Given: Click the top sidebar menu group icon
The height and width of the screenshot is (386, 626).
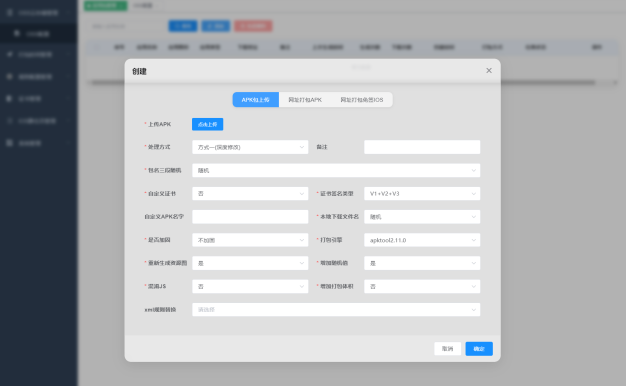Looking at the screenshot, I should [x=10, y=13].
